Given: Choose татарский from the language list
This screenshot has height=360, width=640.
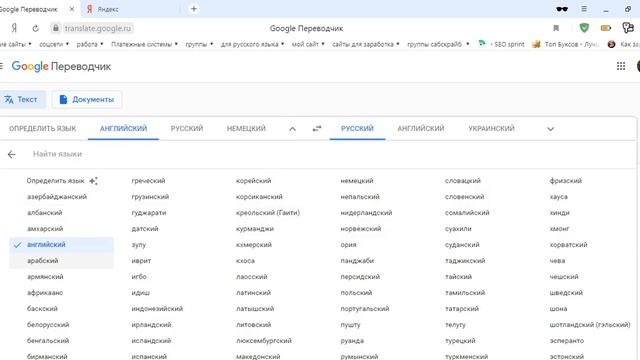Looking at the screenshot, I should [x=462, y=309].
